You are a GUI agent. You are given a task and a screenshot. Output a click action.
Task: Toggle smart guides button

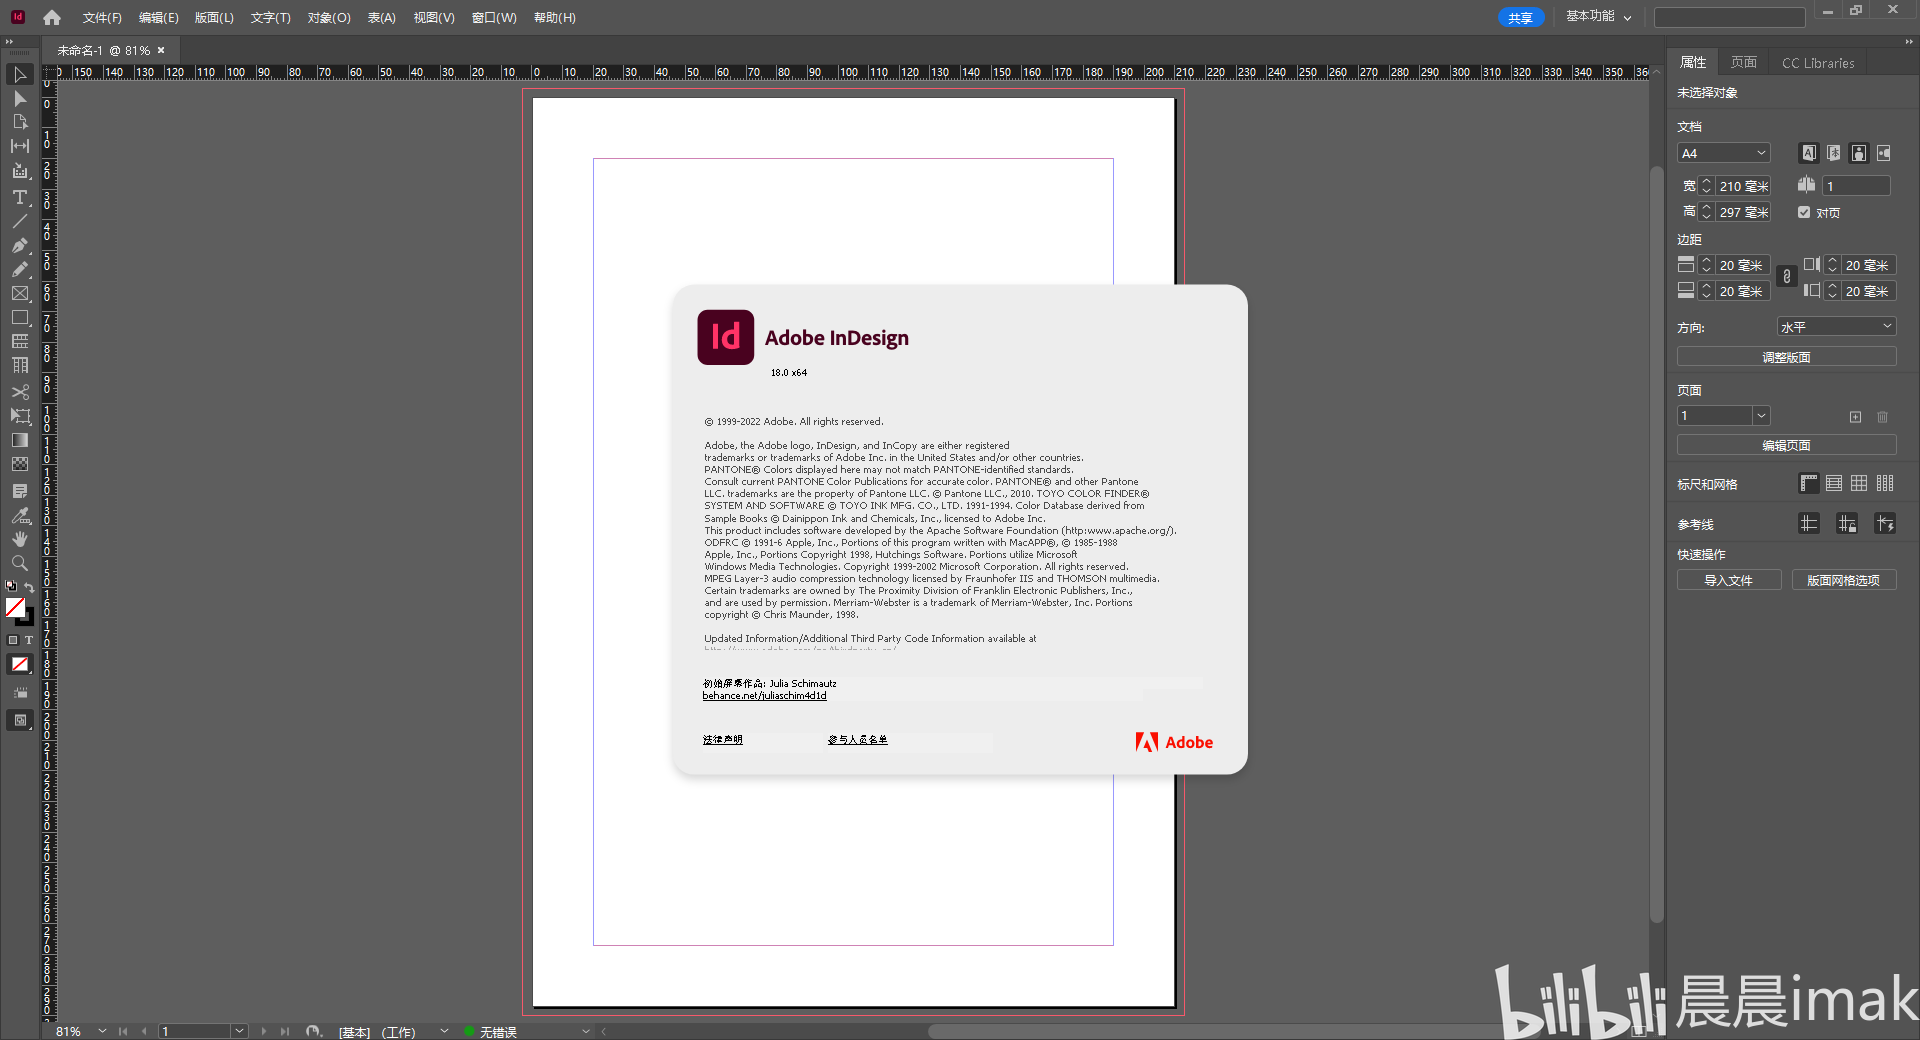tap(1885, 523)
